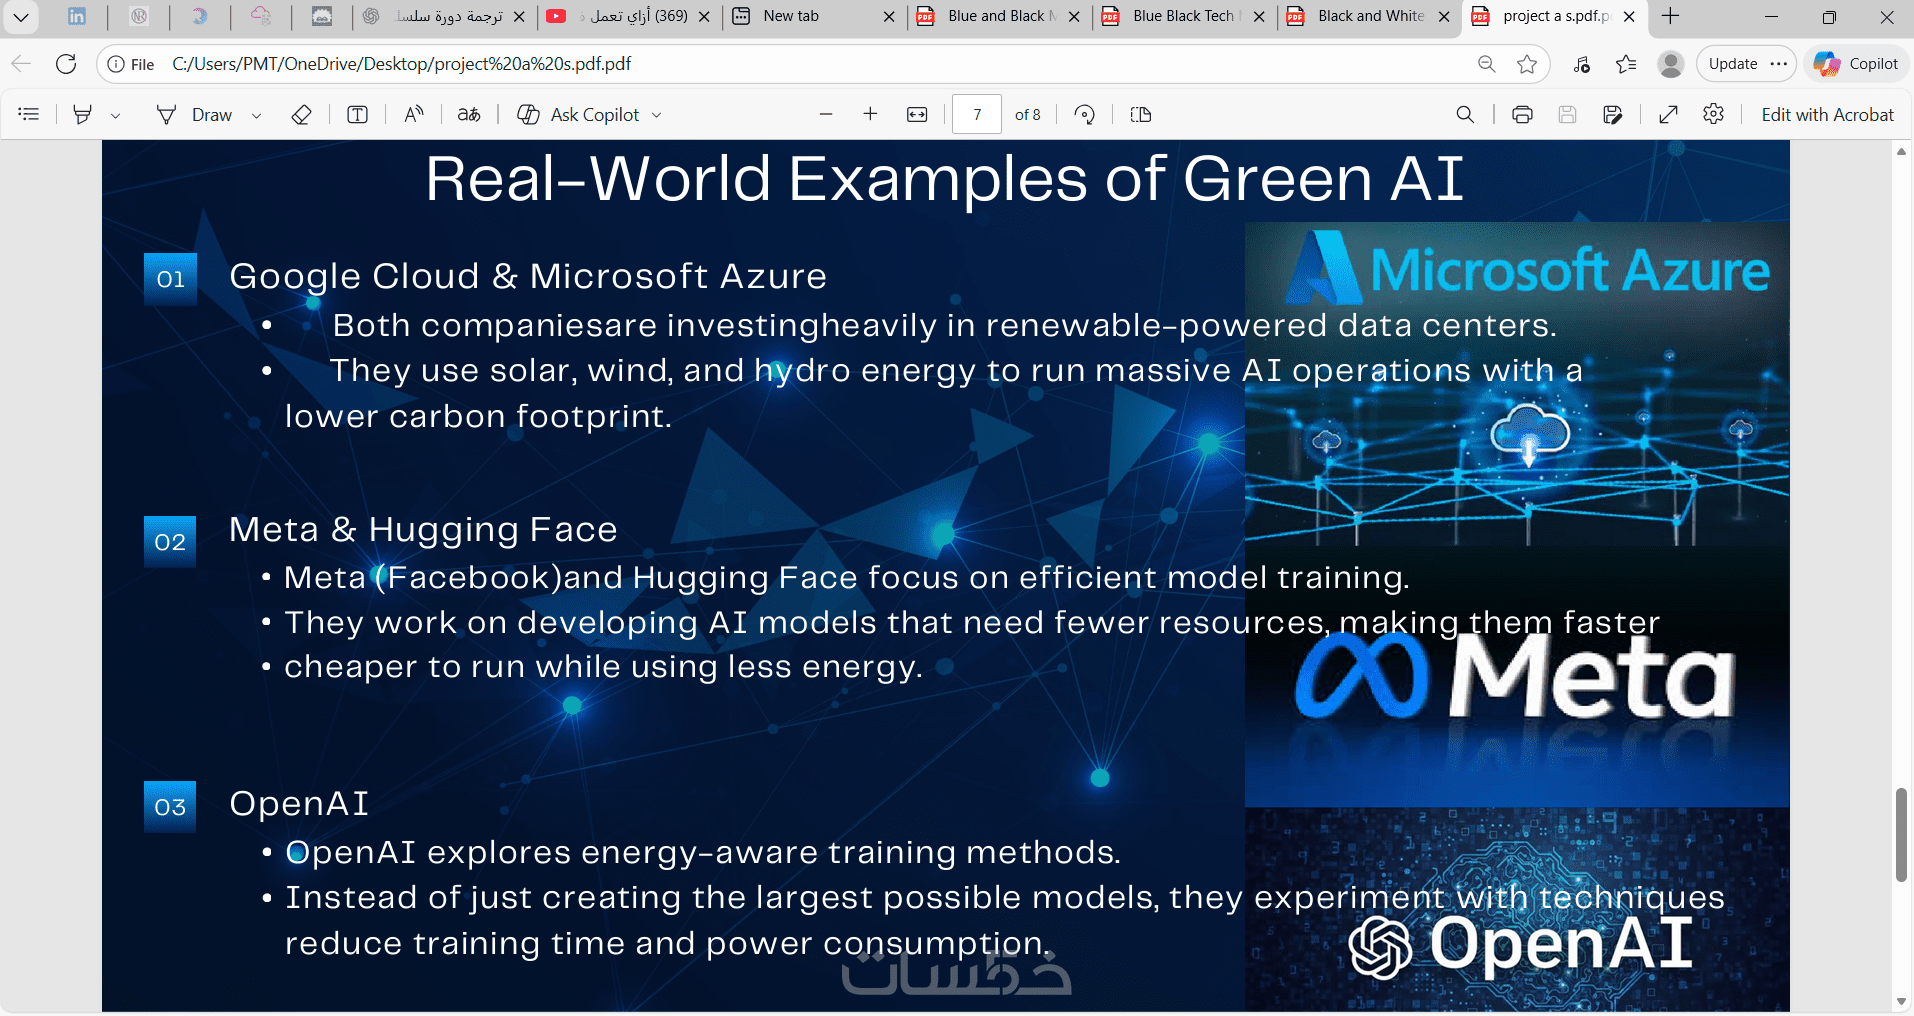Enter full screen PDF view
Viewport: 1914px width, 1016px height.
tap(1668, 115)
